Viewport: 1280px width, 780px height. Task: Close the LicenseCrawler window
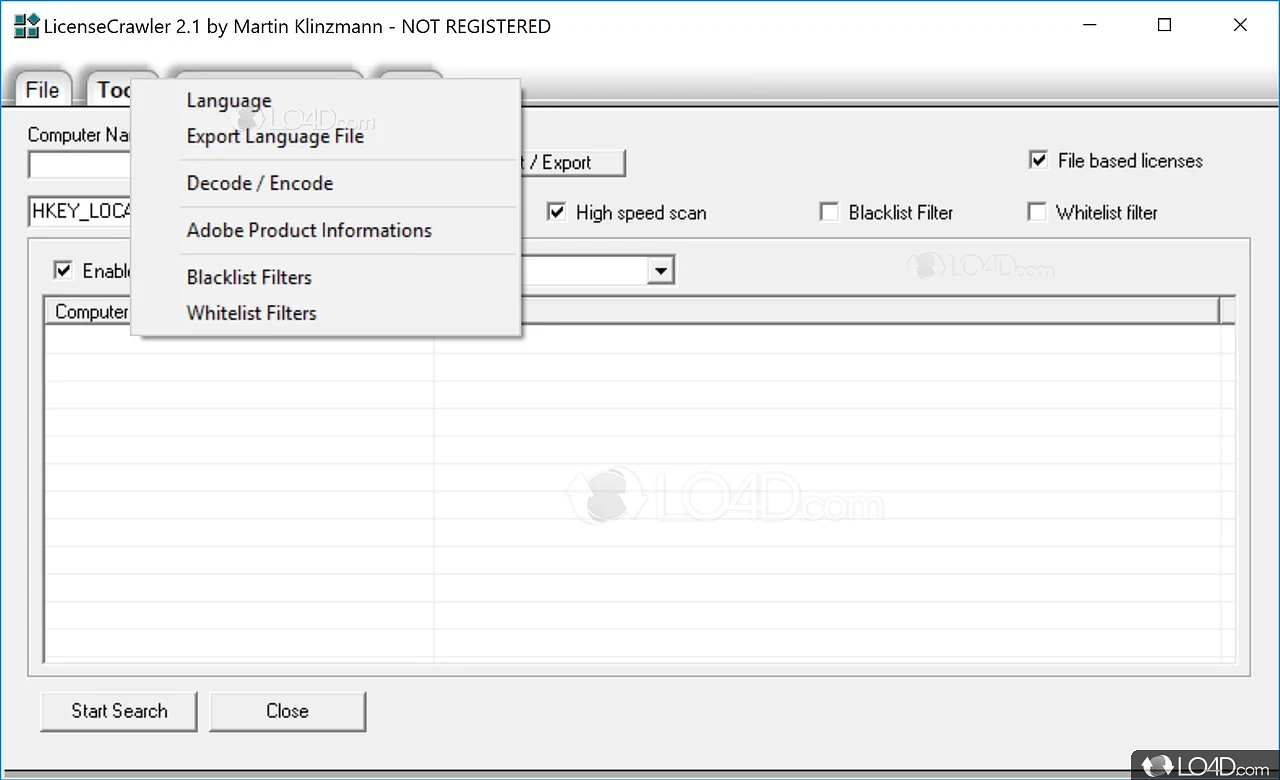point(1240,26)
